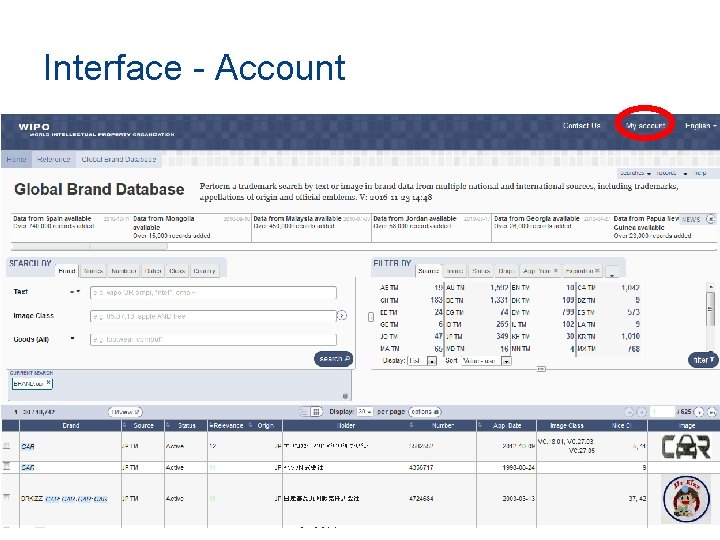Open the Text operator dropdown
720x540 pixels.
point(75,292)
